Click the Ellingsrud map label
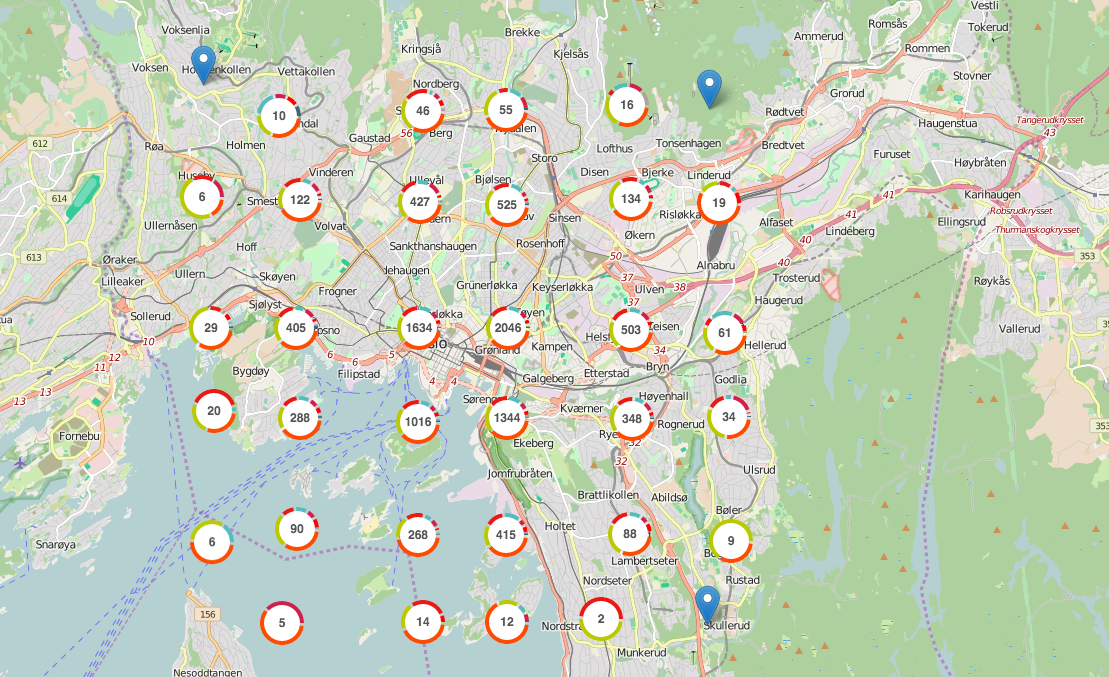 coord(962,221)
